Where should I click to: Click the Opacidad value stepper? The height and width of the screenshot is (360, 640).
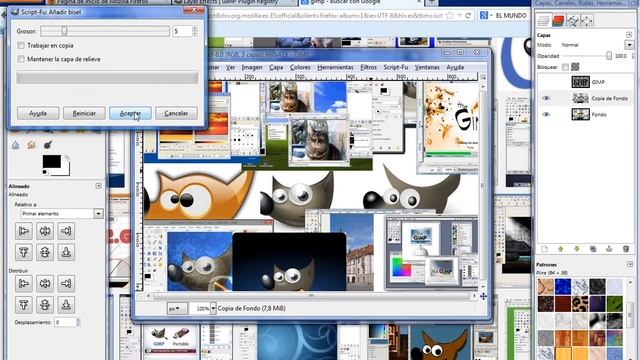coord(633,56)
